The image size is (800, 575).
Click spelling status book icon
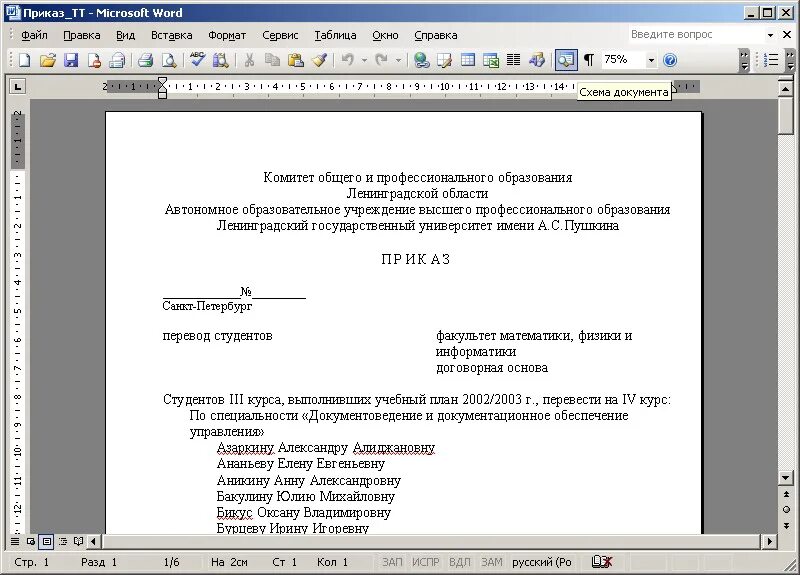[602, 562]
